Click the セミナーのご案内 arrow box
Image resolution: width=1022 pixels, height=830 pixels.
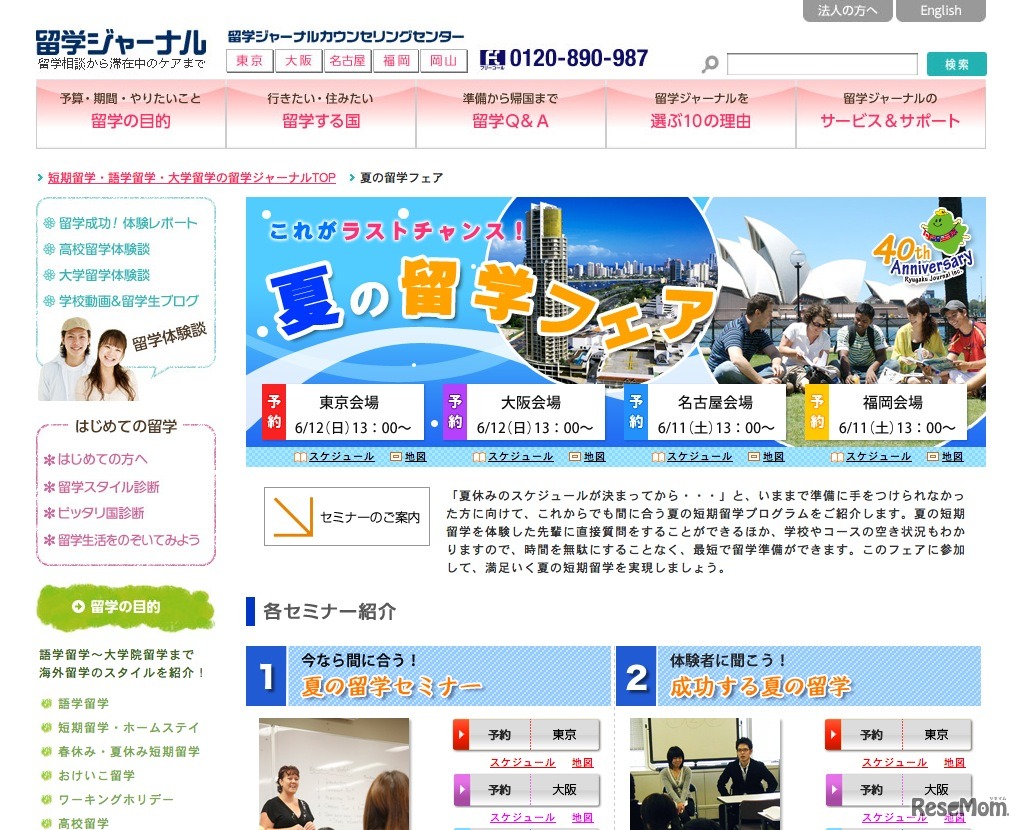click(x=346, y=516)
